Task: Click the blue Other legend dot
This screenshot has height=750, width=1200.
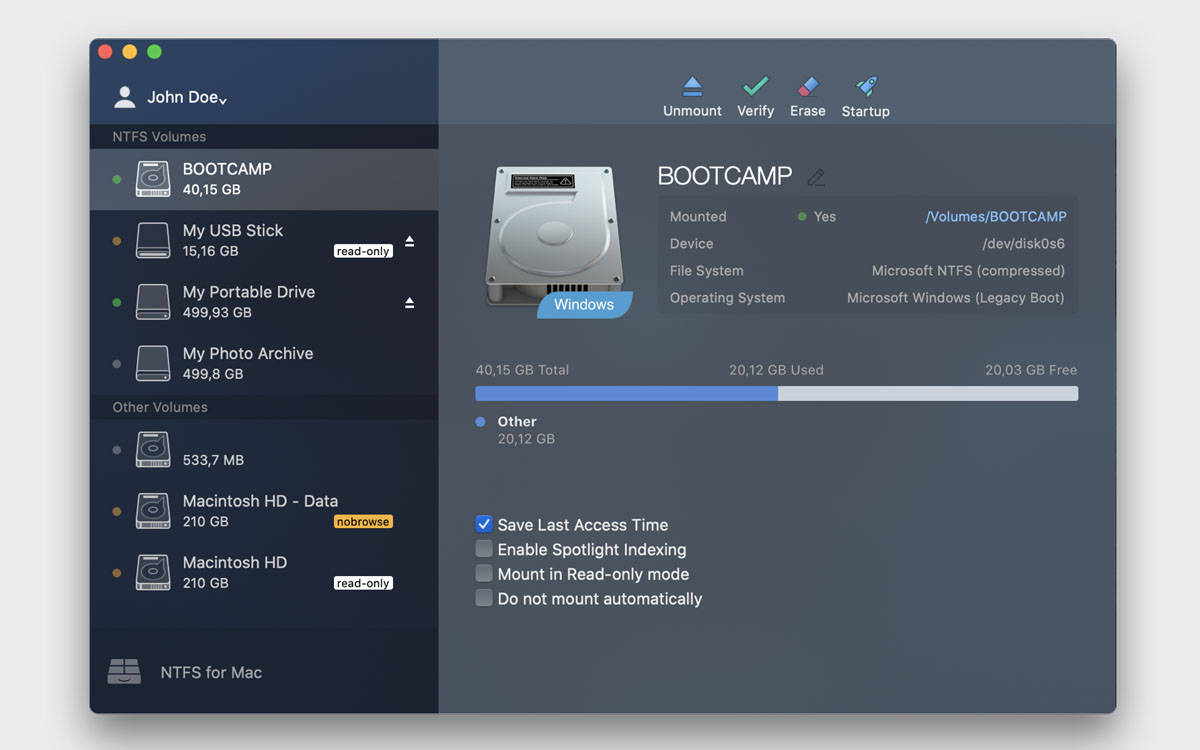Action: [481, 422]
